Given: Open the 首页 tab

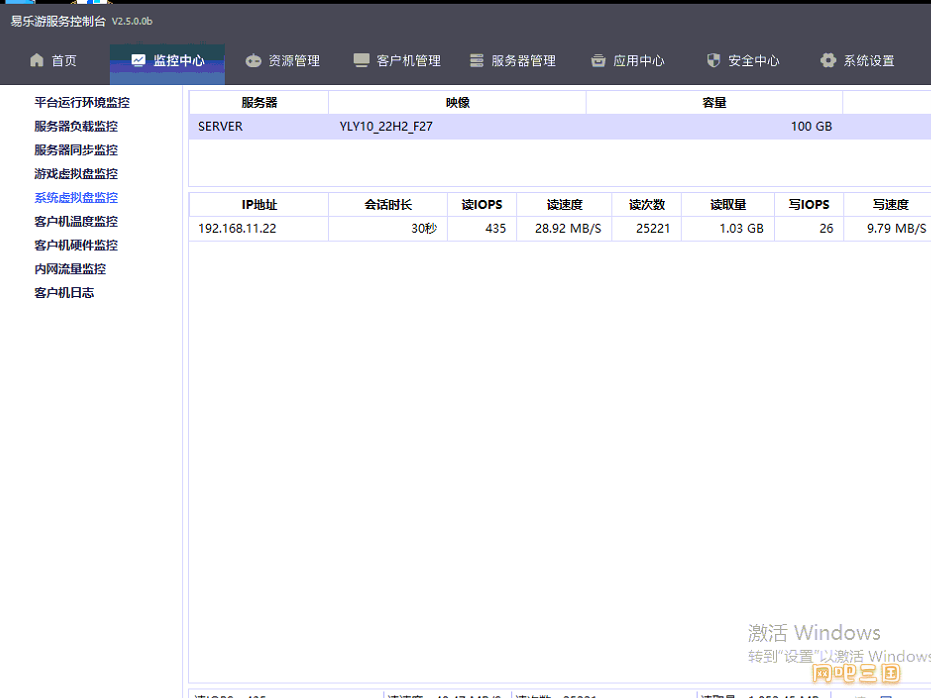Looking at the screenshot, I should click(x=53, y=61).
